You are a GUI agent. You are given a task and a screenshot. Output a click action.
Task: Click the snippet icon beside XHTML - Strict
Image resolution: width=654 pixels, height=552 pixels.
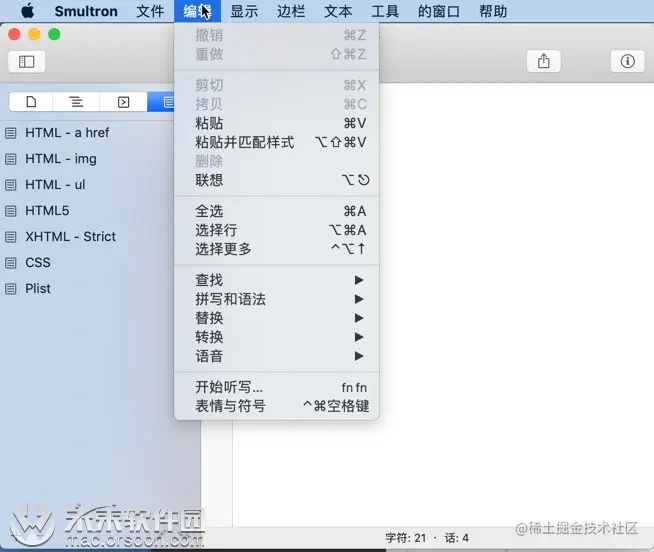tap(11, 237)
